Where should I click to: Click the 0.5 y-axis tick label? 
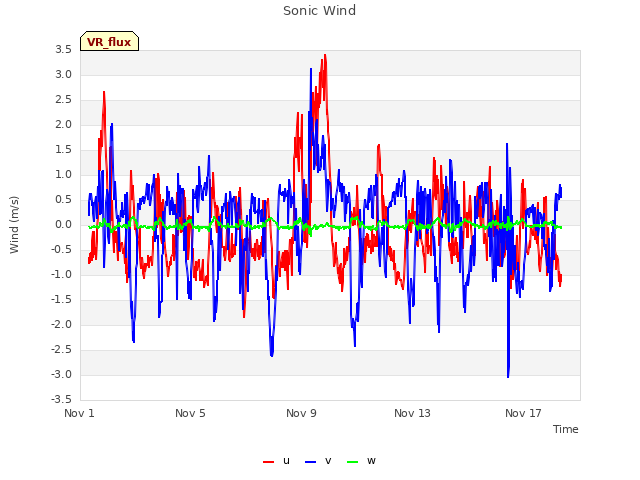click(64, 200)
